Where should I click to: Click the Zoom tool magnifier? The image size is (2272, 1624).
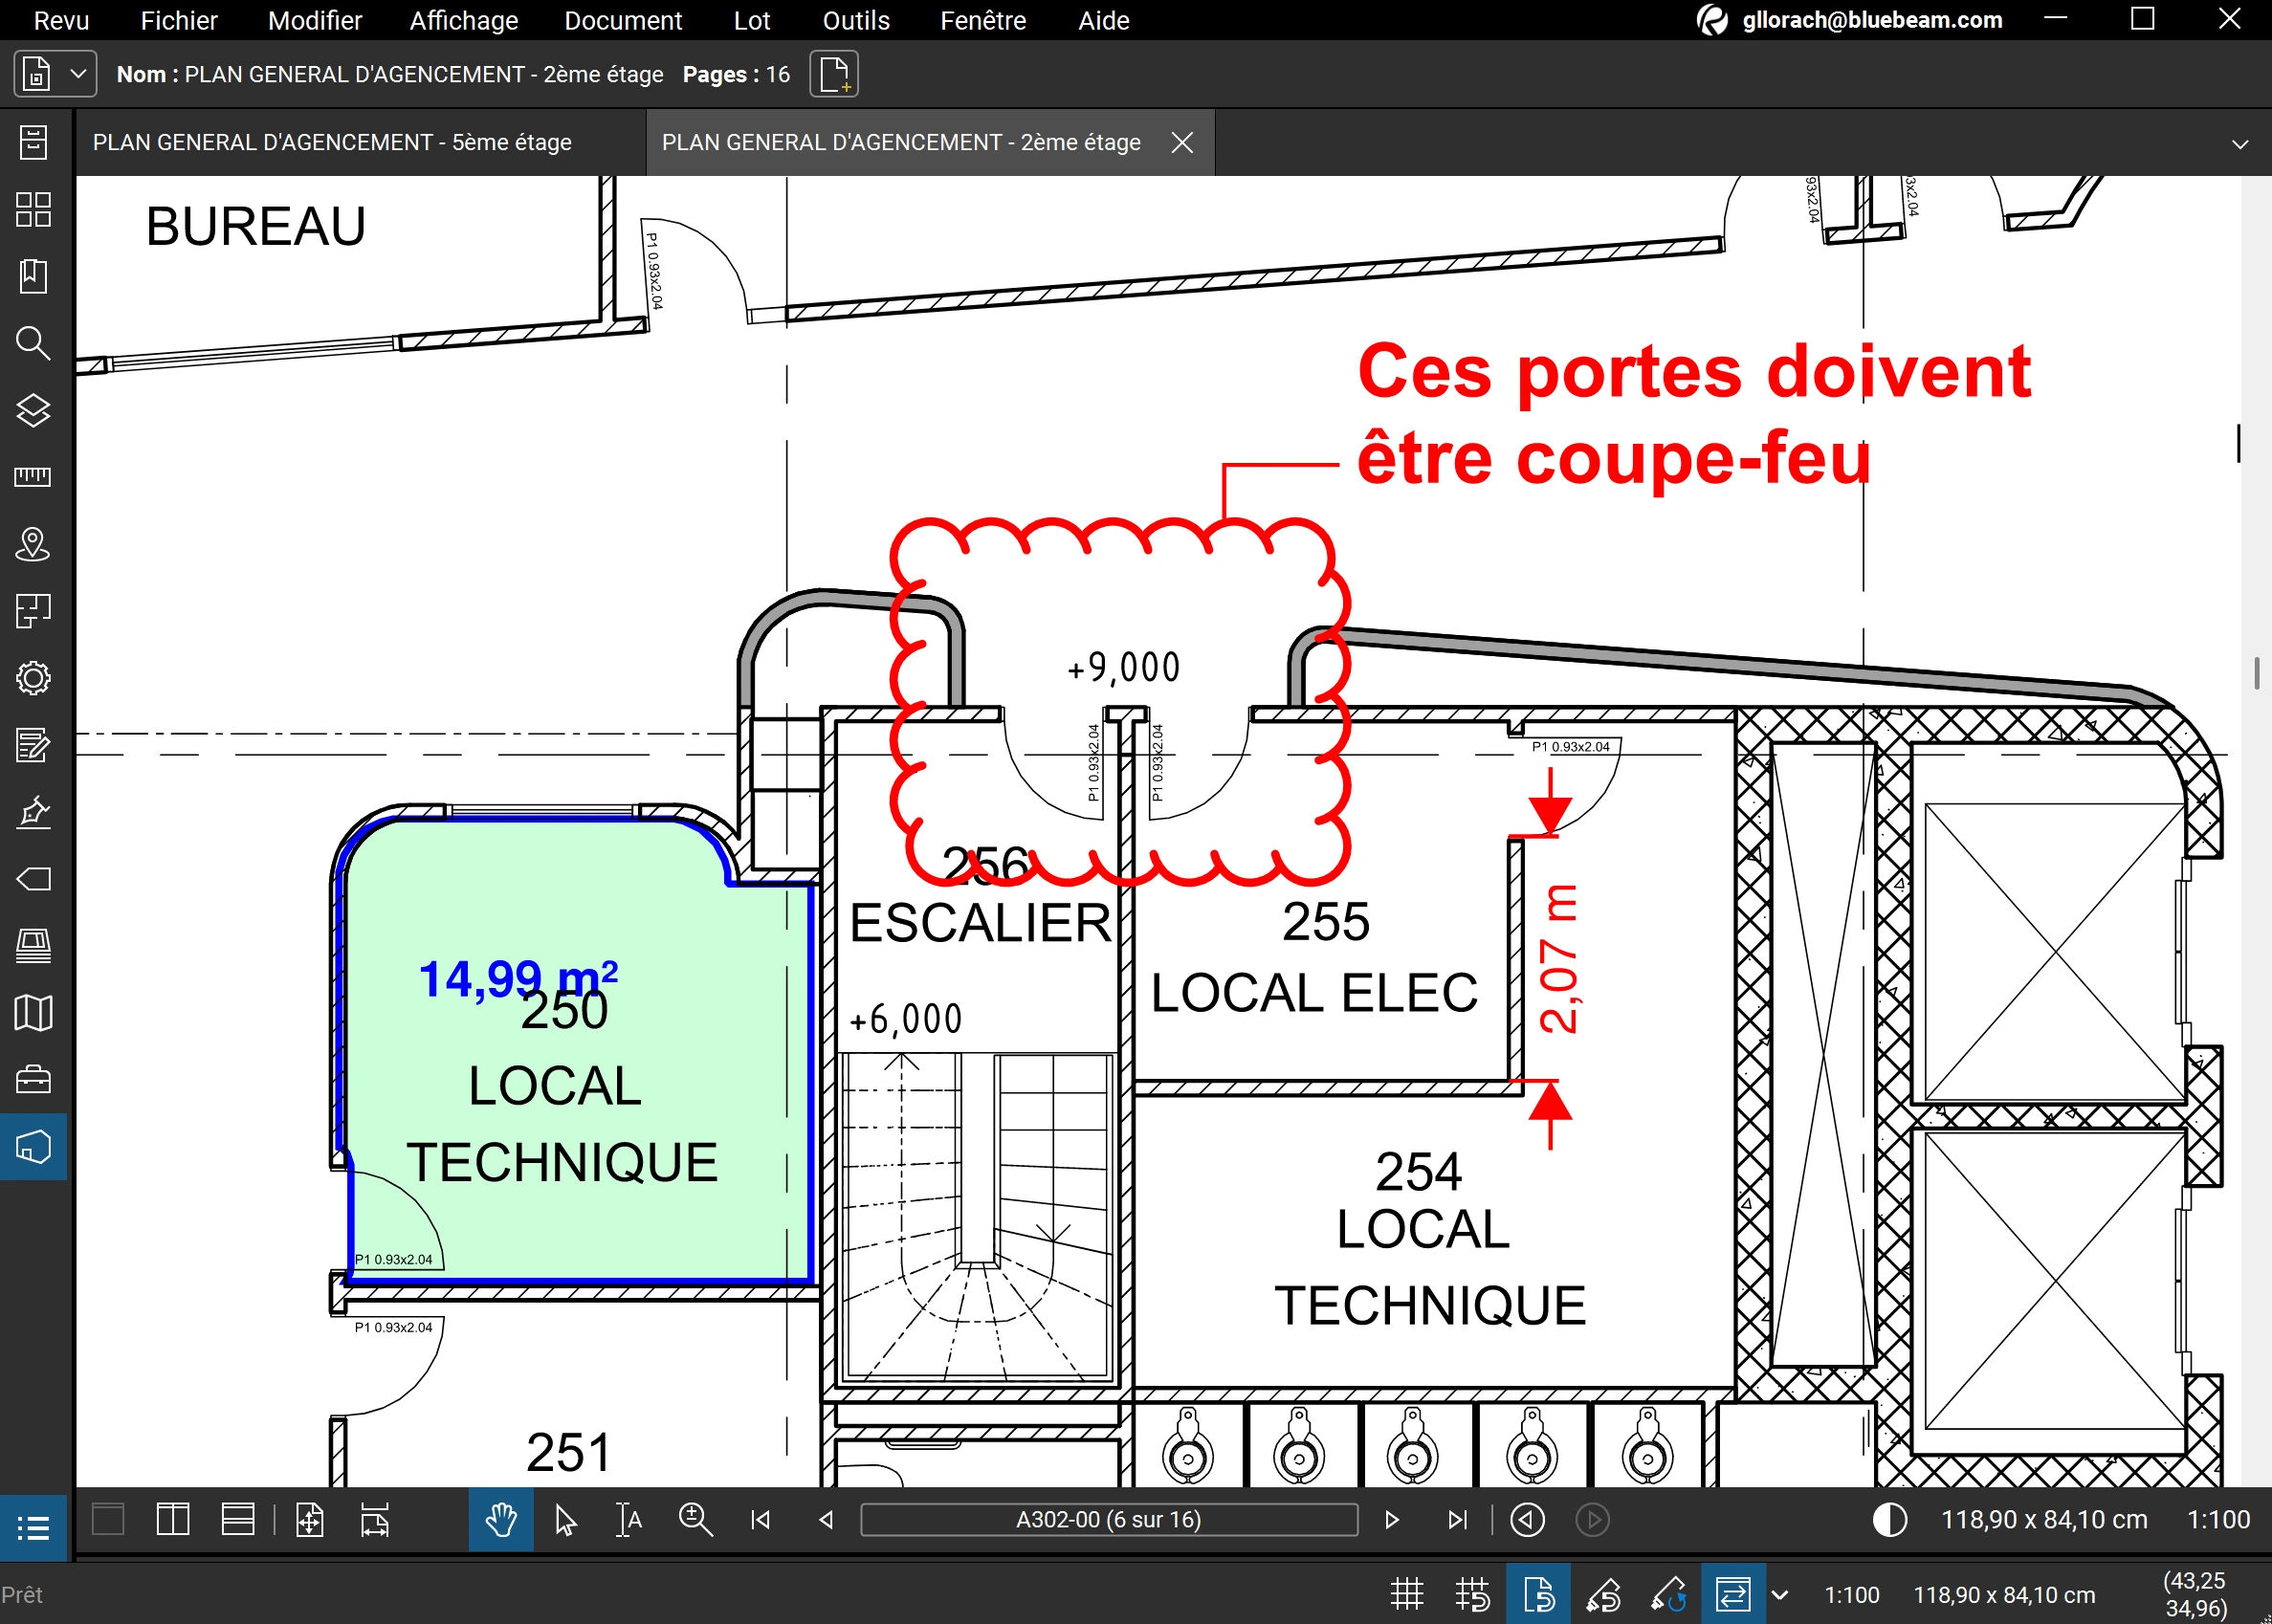coord(695,1520)
